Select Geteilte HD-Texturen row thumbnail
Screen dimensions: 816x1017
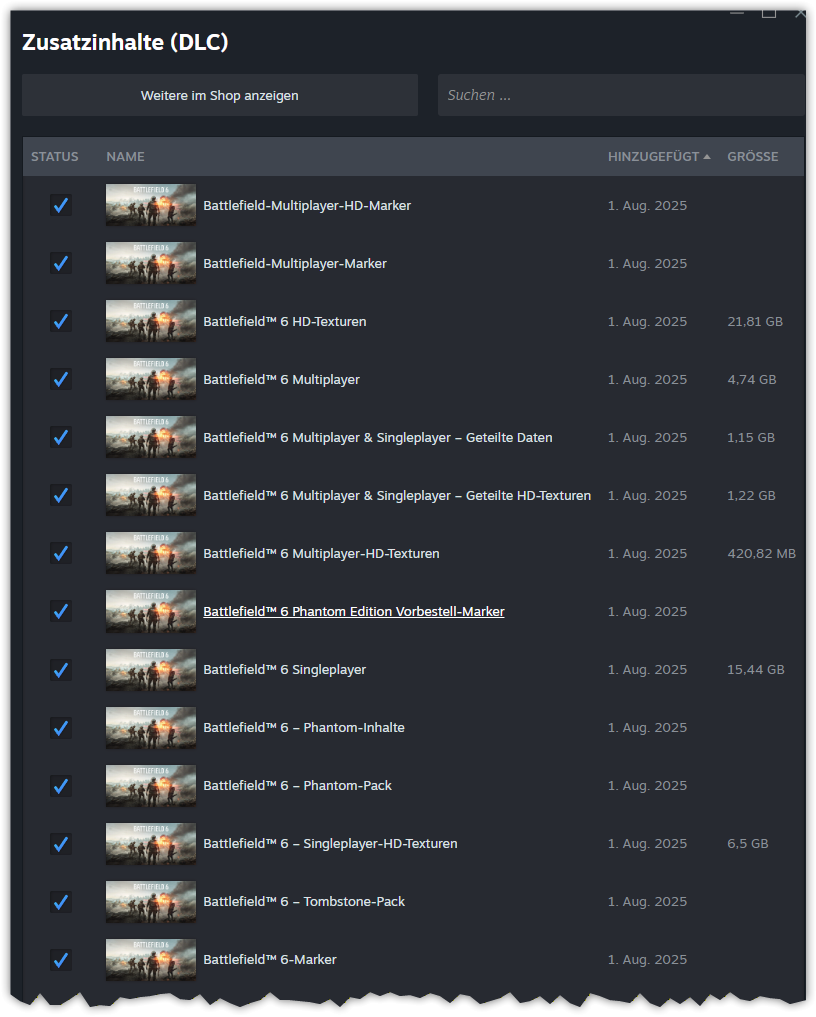(x=150, y=495)
